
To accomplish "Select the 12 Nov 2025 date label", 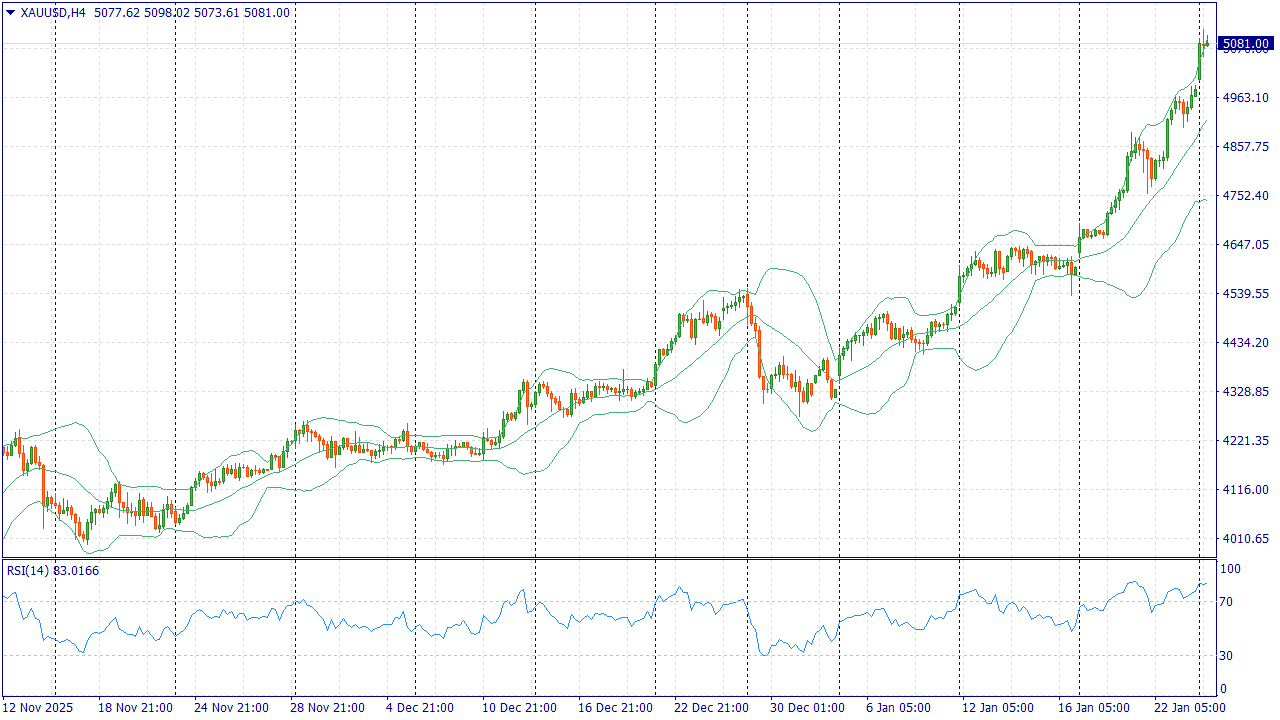I will pyautogui.click(x=40, y=708).
